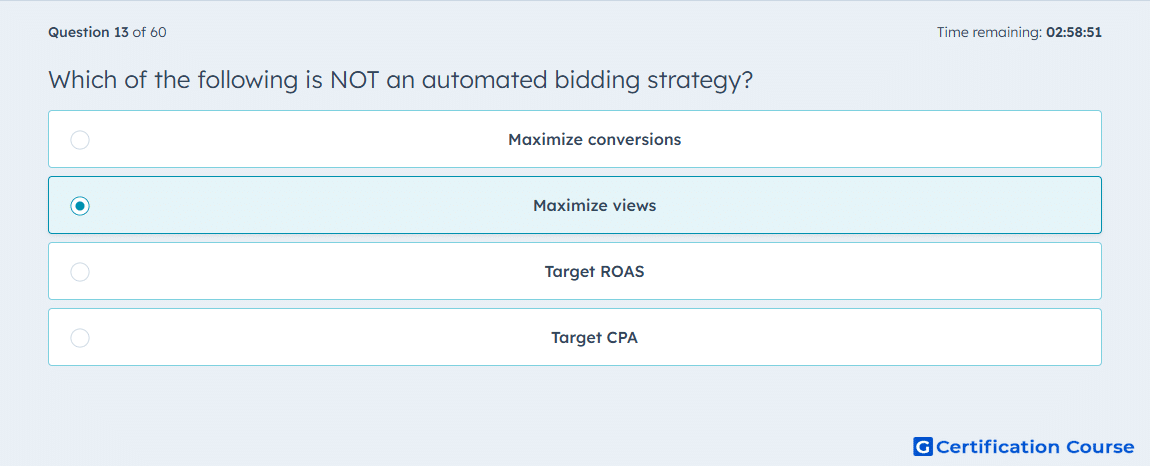Click the blue G logo icon
The height and width of the screenshot is (466, 1150).
click(923, 446)
